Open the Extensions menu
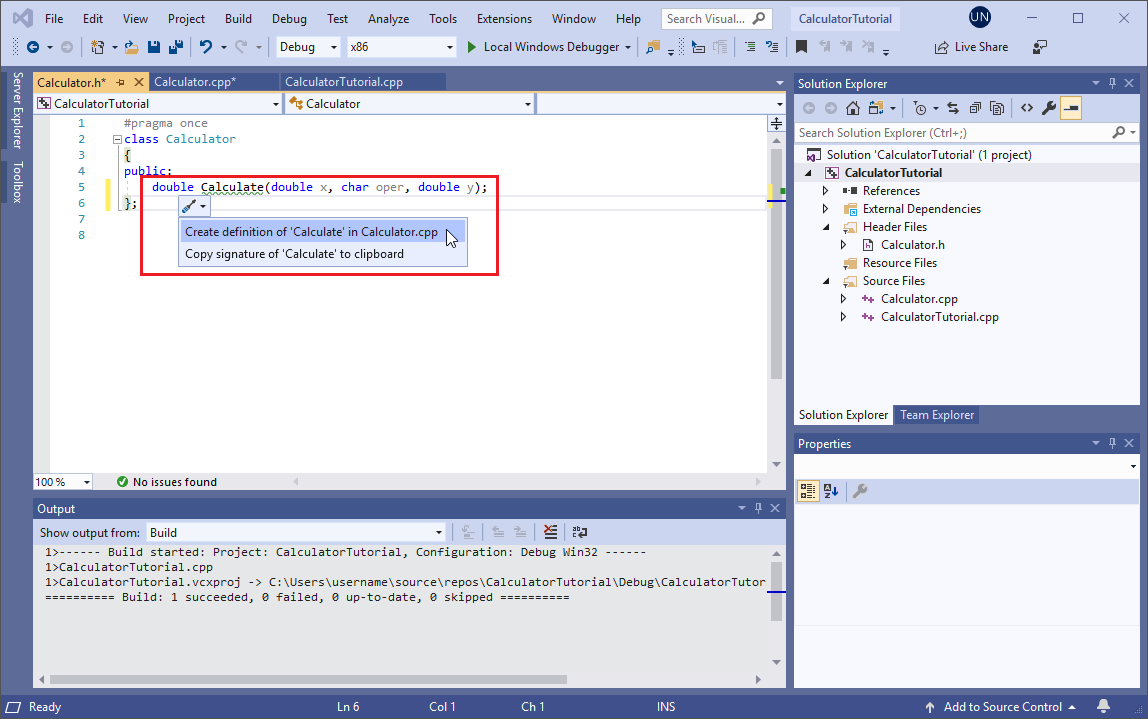This screenshot has width=1148, height=719. pos(504,18)
